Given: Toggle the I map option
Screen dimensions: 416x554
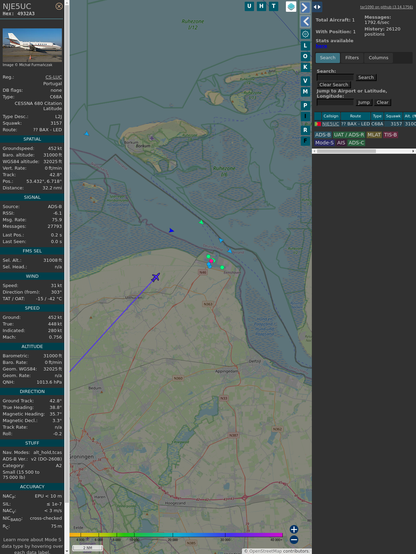Looking at the screenshot, I should [305, 116].
